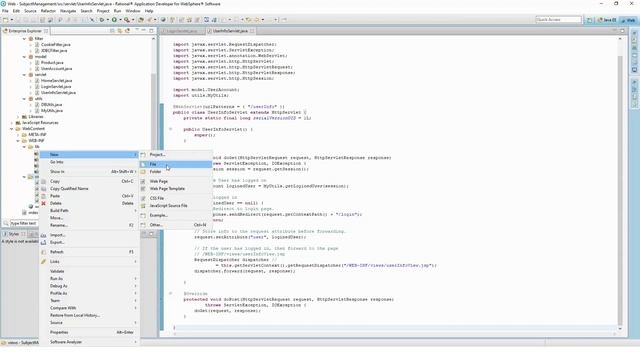Screen dimensions: 640x360
Task: Open Run dropdown arrow in toolbar
Action: point(120,20)
